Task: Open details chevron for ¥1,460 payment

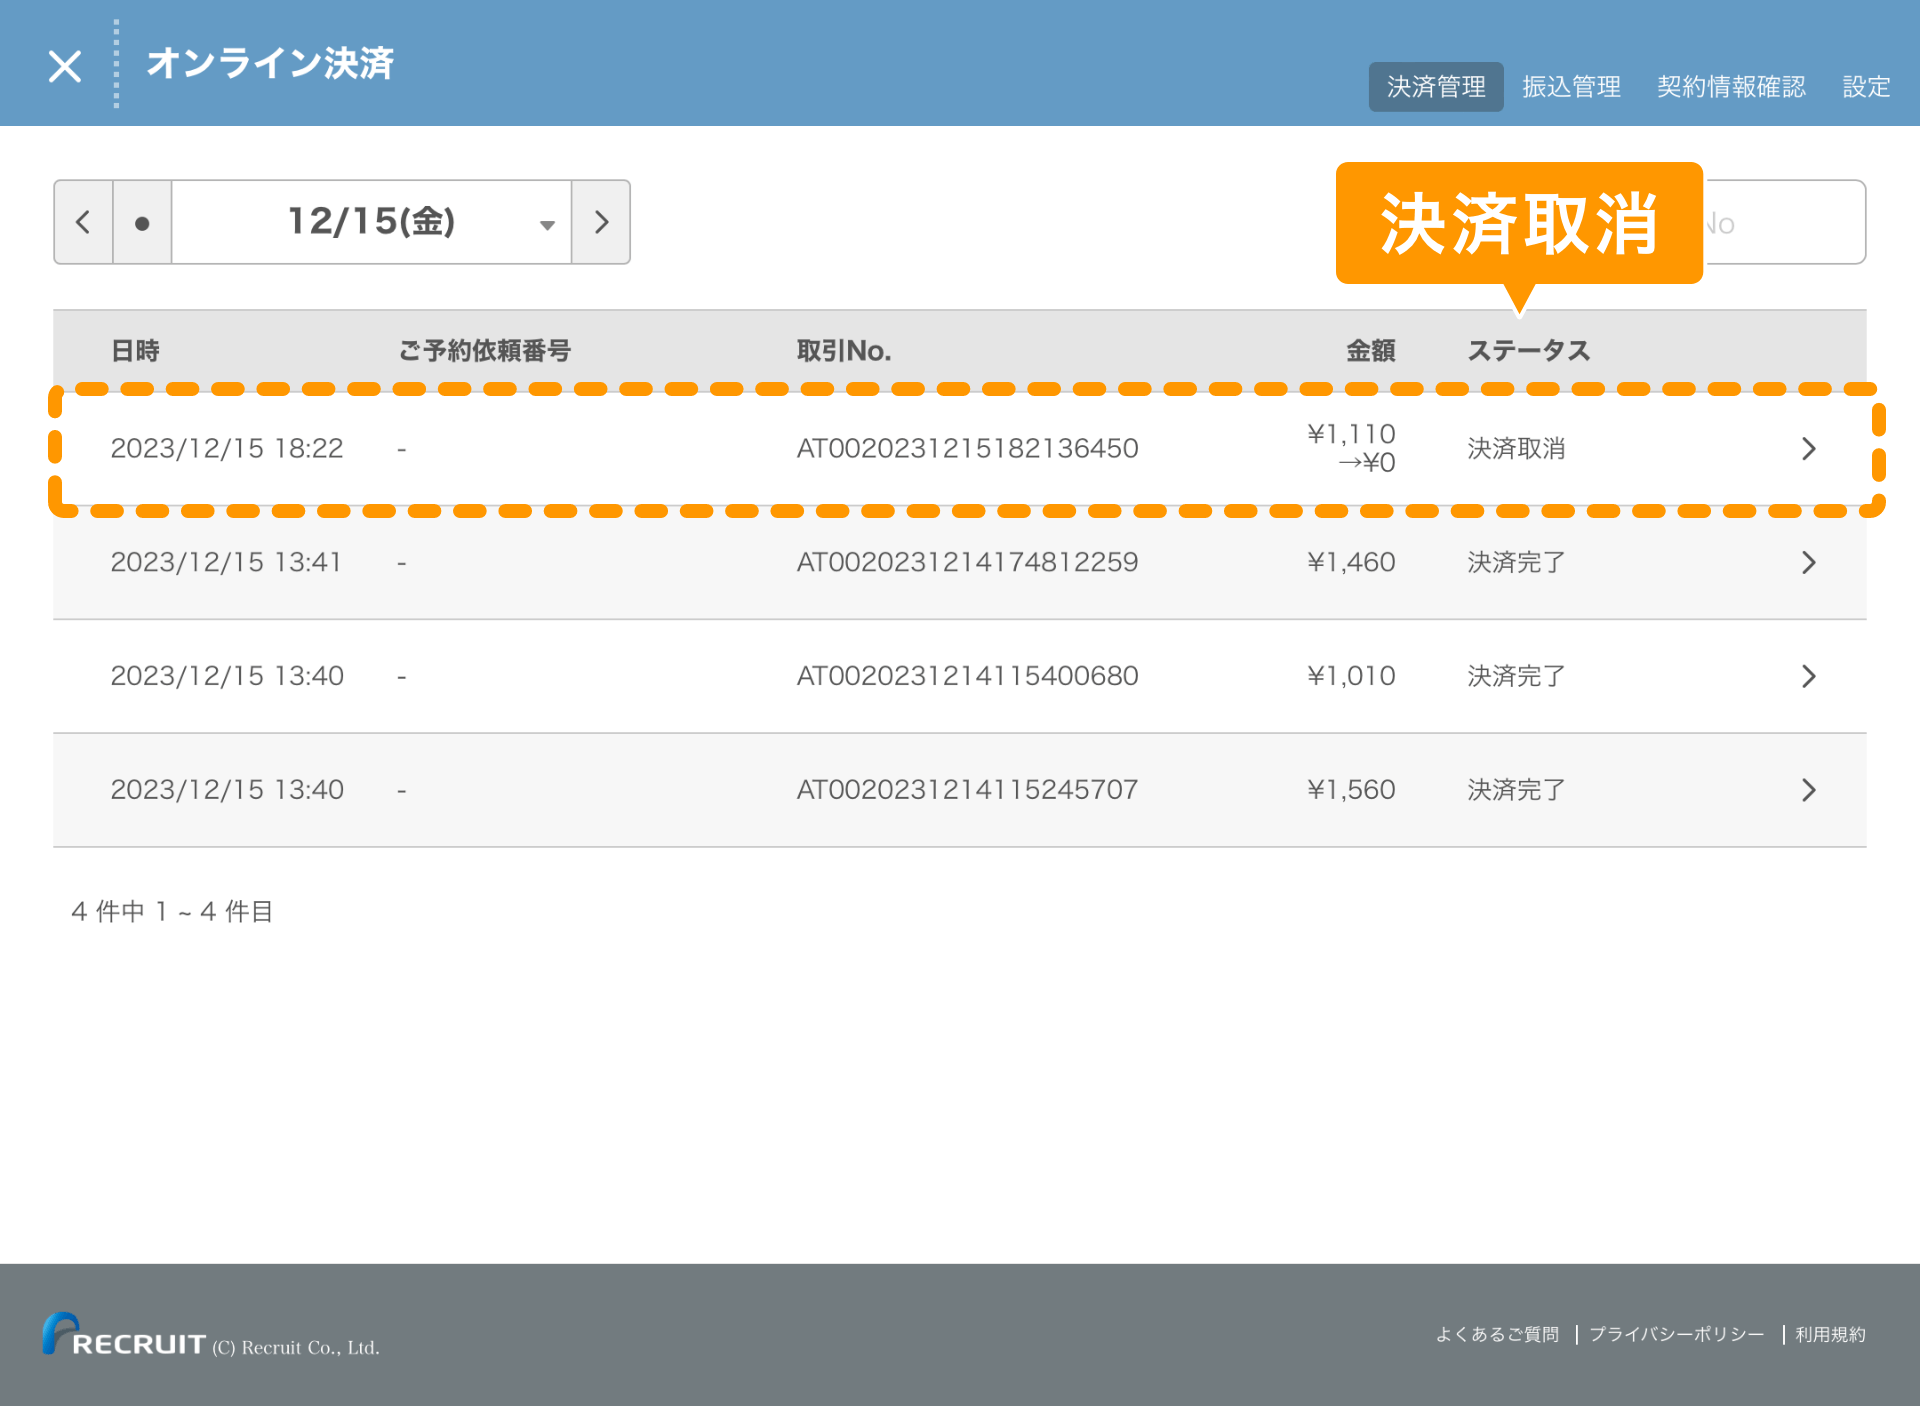Action: pyautogui.click(x=1808, y=563)
